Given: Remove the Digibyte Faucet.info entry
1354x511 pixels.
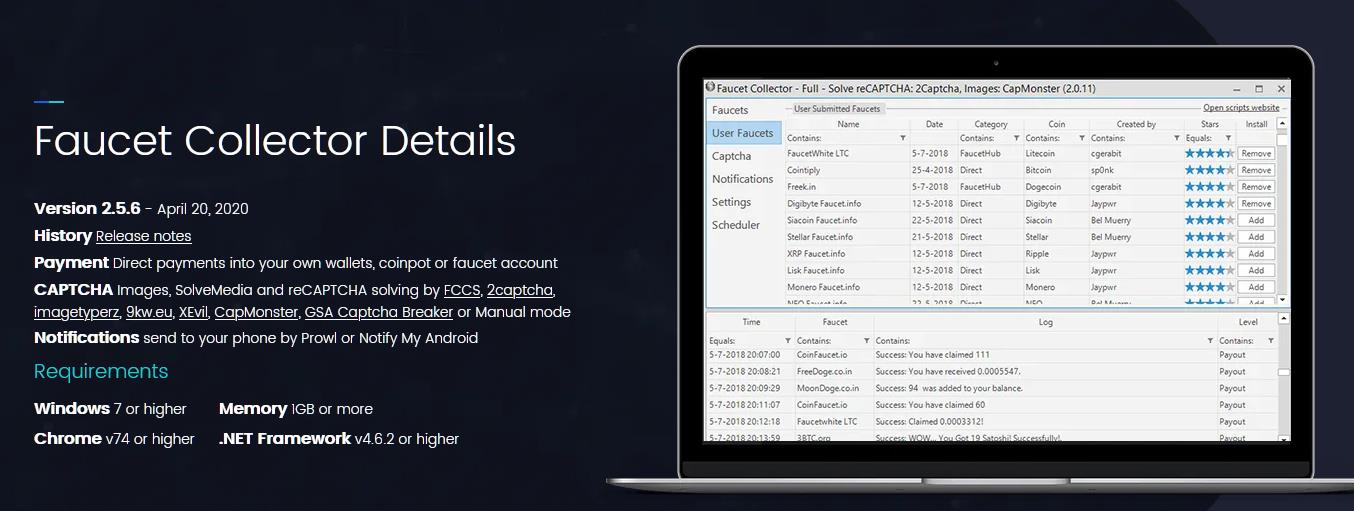Looking at the screenshot, I should (x=1256, y=204).
